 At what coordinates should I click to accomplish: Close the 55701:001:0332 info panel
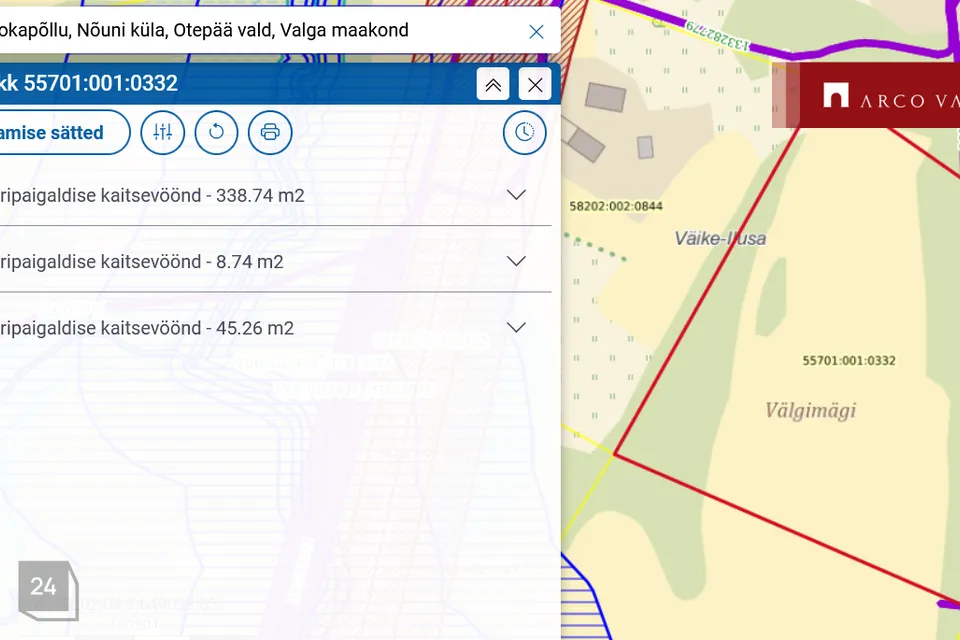tap(535, 85)
